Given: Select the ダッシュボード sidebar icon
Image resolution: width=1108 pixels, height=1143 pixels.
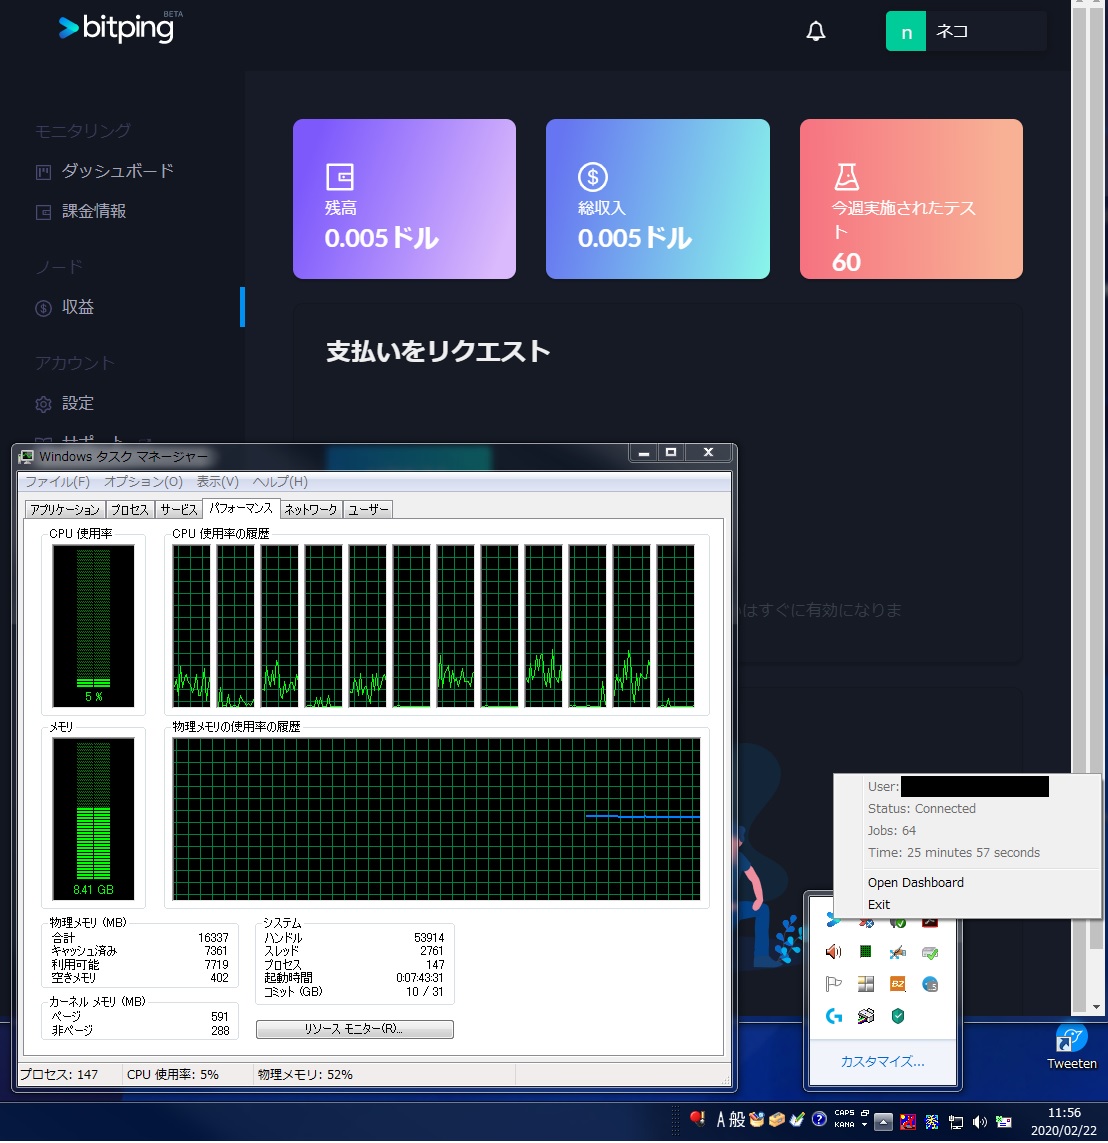Looking at the screenshot, I should point(43,171).
